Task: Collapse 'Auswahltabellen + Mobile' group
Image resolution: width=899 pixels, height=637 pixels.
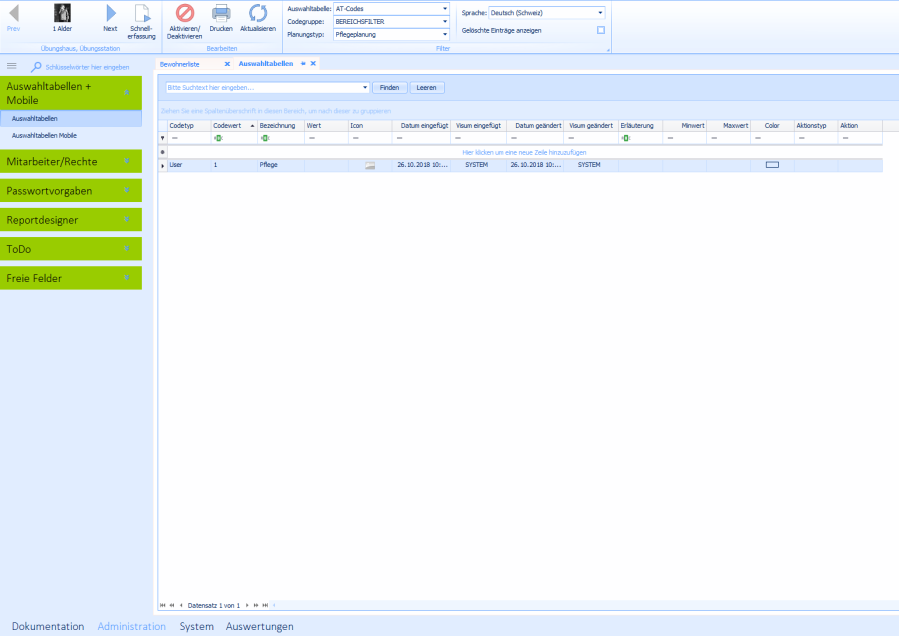Action: coord(127,93)
